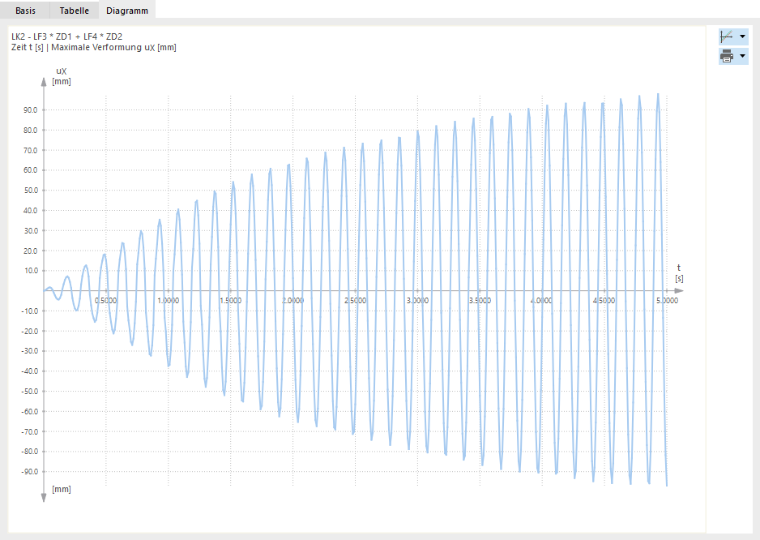Click the 5.0000 time axis label
This screenshot has height=540, width=760.
coord(667,301)
